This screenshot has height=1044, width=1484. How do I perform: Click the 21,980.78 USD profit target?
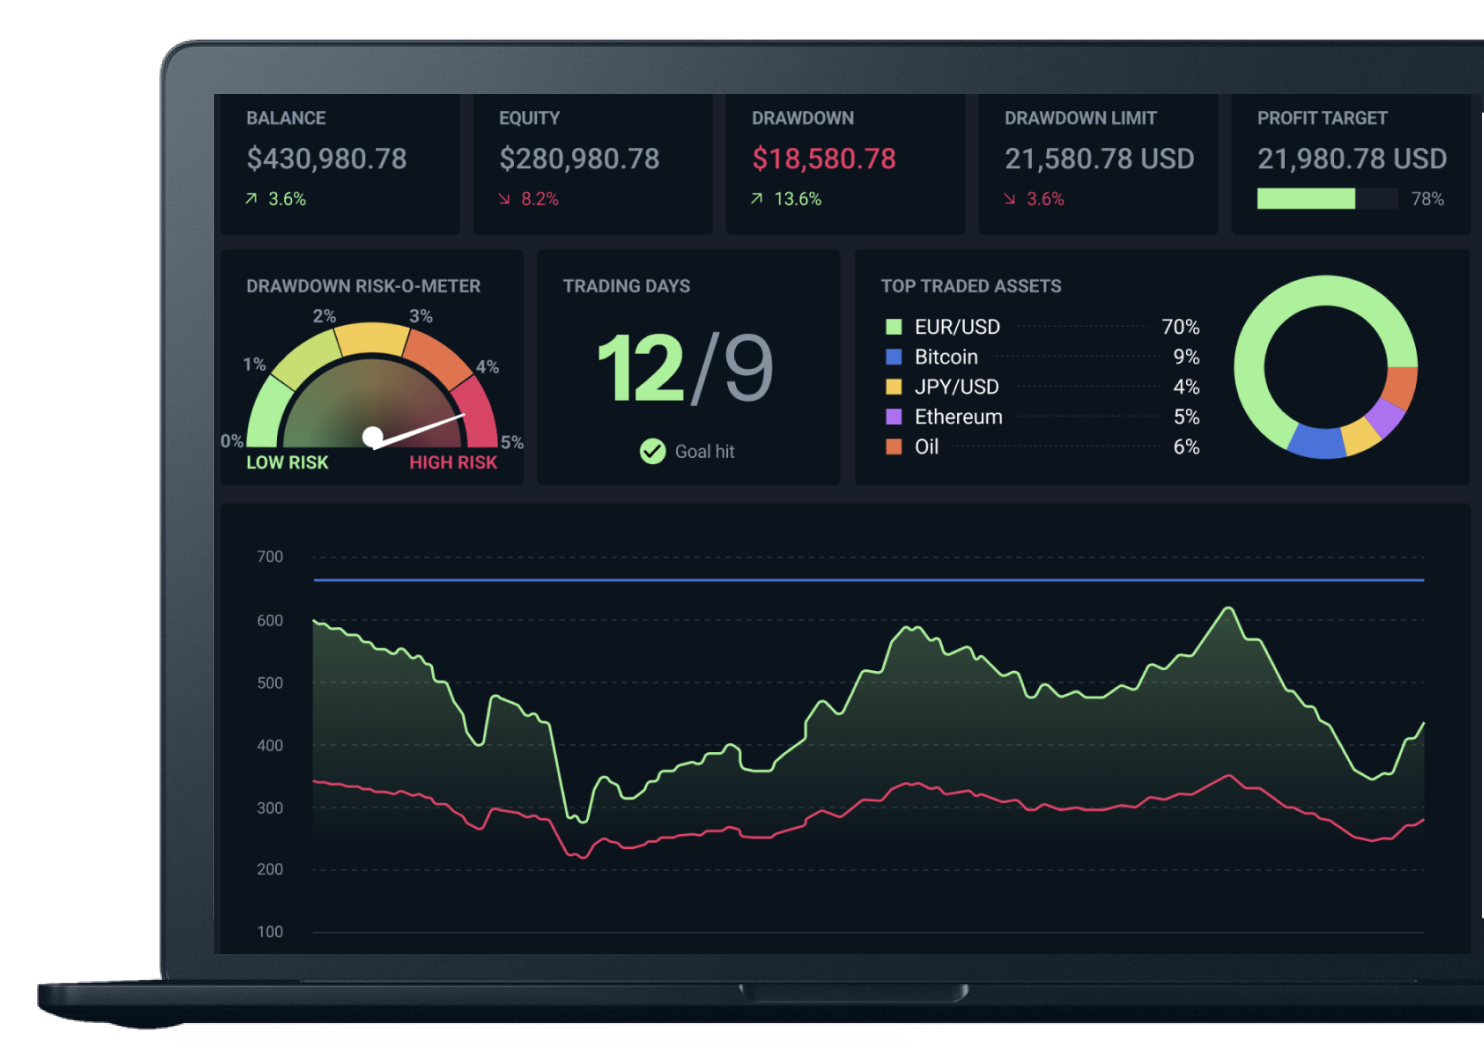[1352, 159]
